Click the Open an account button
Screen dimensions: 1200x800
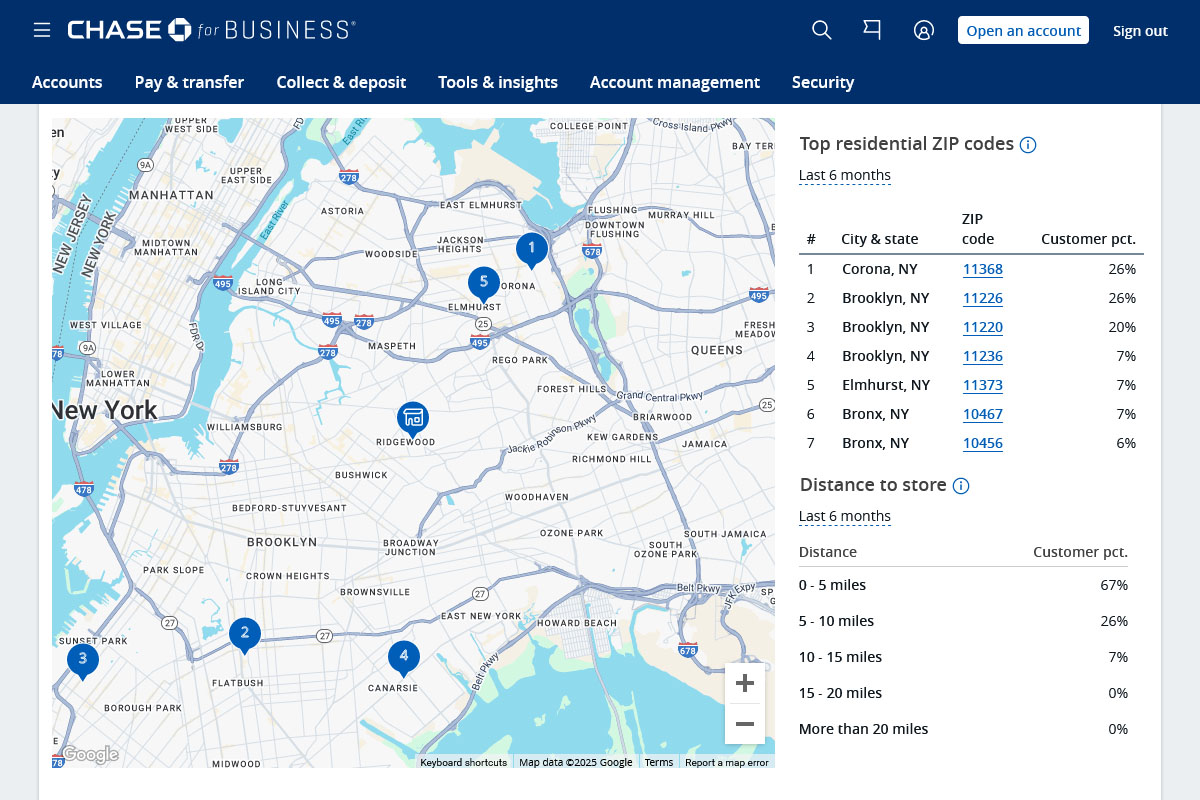point(1023,30)
